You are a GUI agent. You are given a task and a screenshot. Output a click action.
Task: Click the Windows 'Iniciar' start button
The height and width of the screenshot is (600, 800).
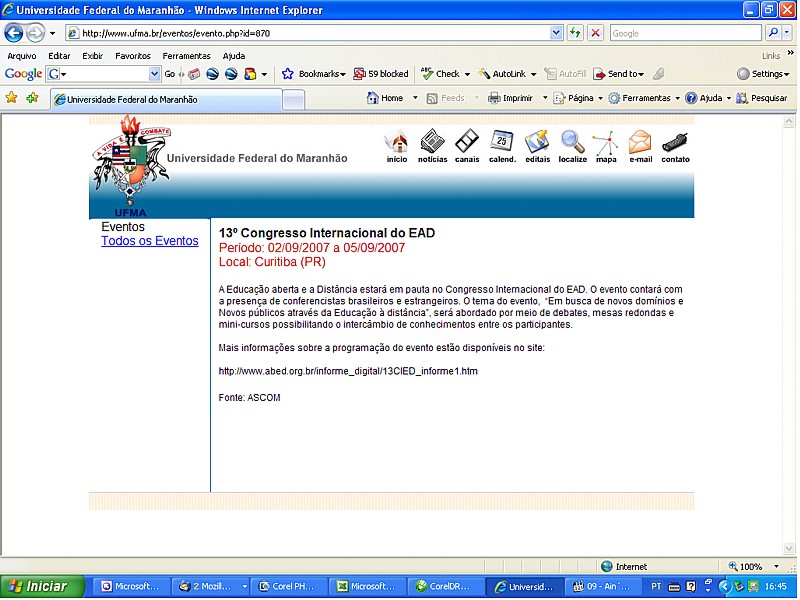(38, 587)
